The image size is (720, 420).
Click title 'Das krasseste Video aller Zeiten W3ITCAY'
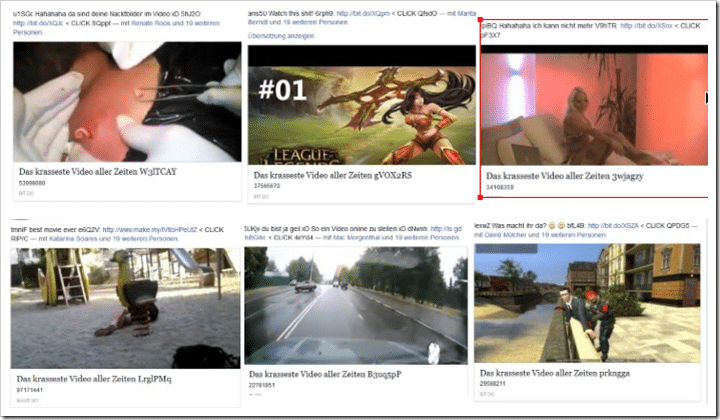pyautogui.click(x=97, y=172)
